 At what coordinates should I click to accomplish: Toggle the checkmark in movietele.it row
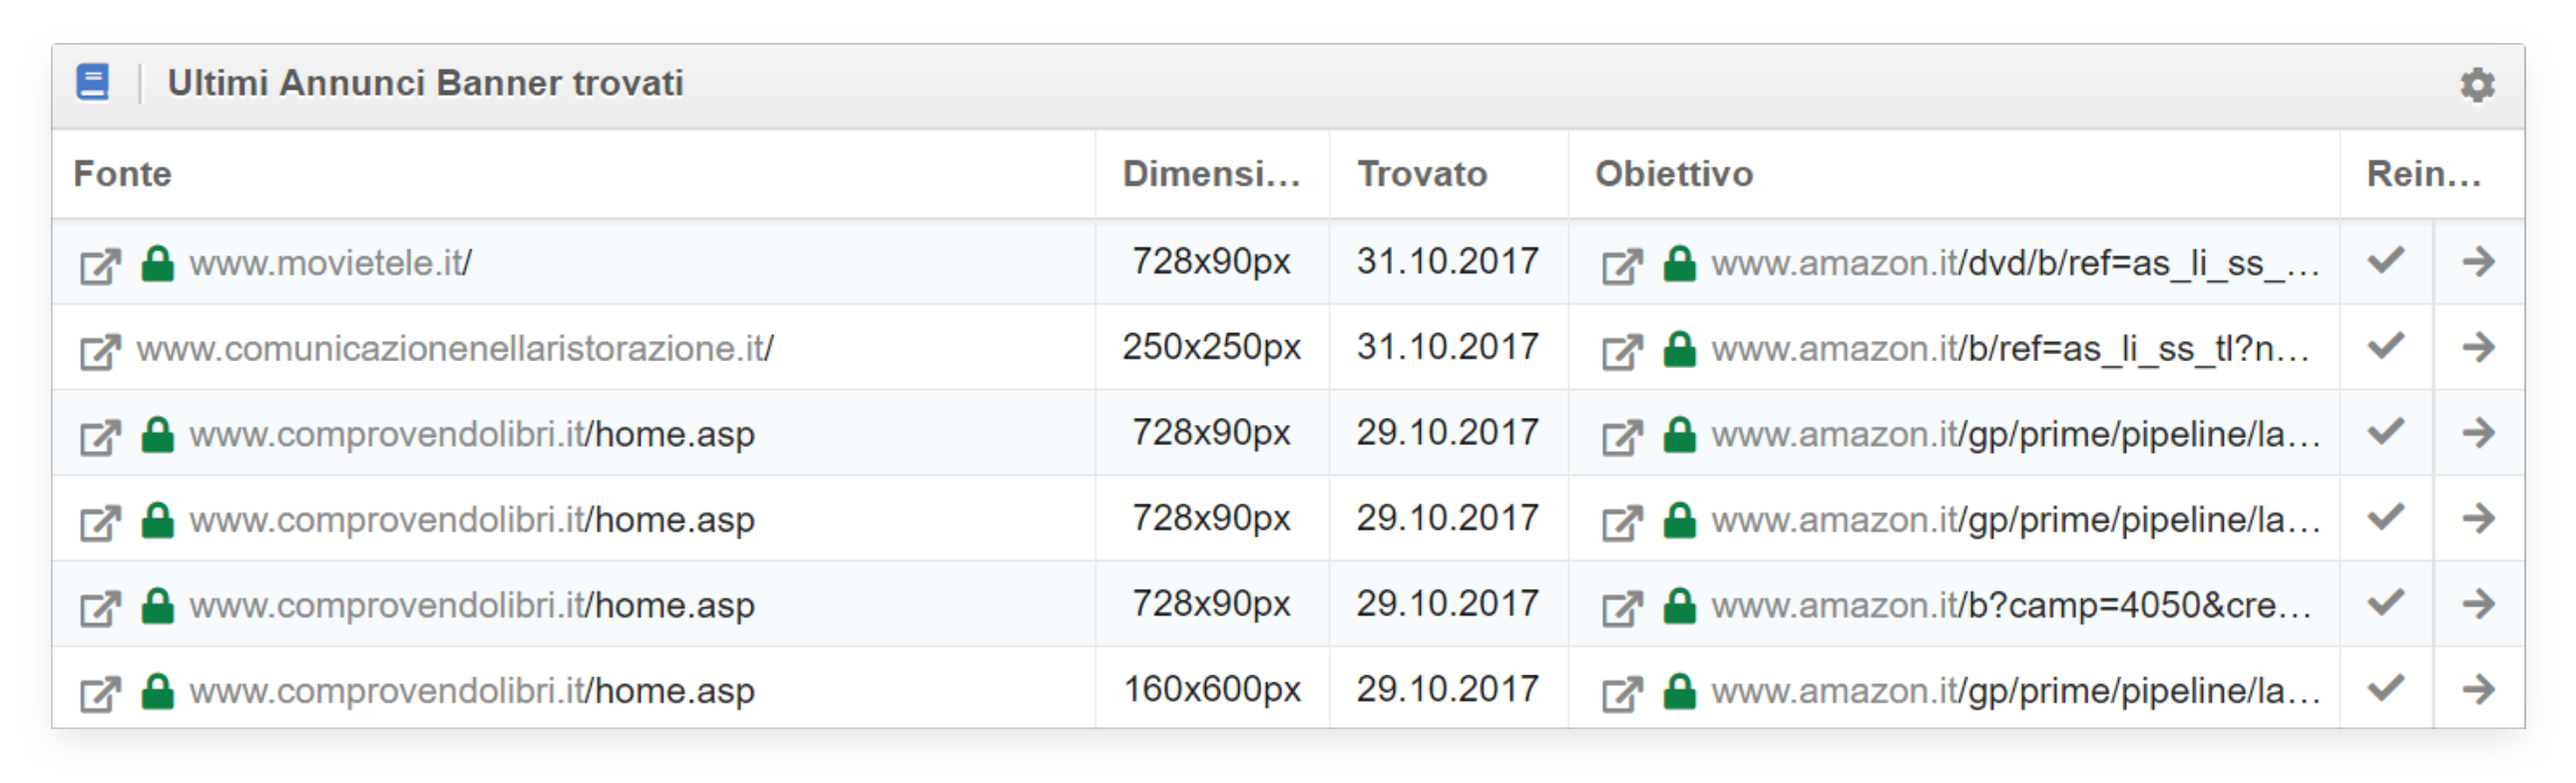(x=2385, y=261)
